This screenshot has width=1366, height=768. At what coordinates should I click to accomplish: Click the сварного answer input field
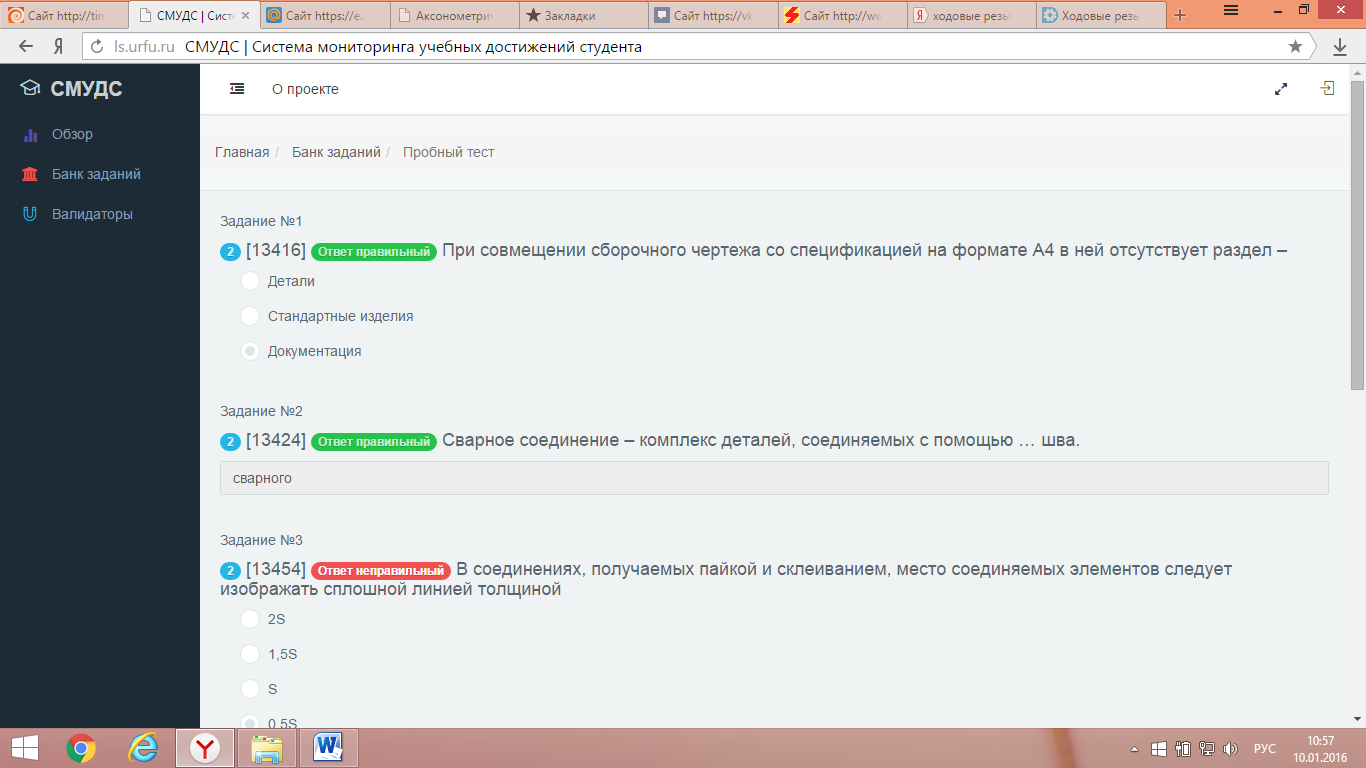pyautogui.click(x=774, y=478)
